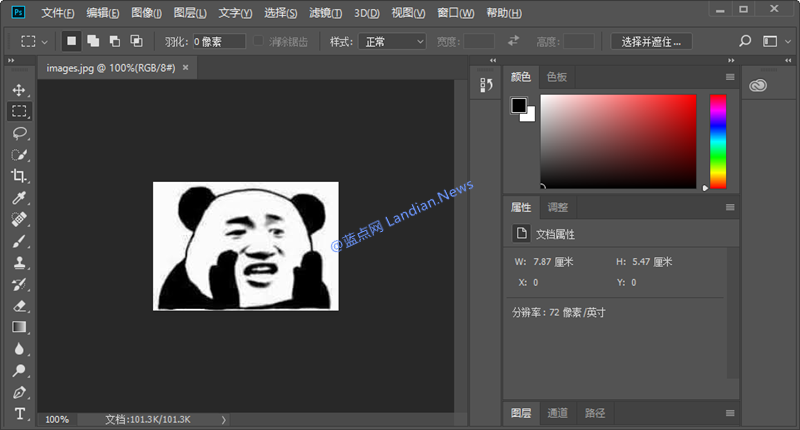800x430 pixels.
Task: Select the Horizontal Type tool
Action: 19,414
